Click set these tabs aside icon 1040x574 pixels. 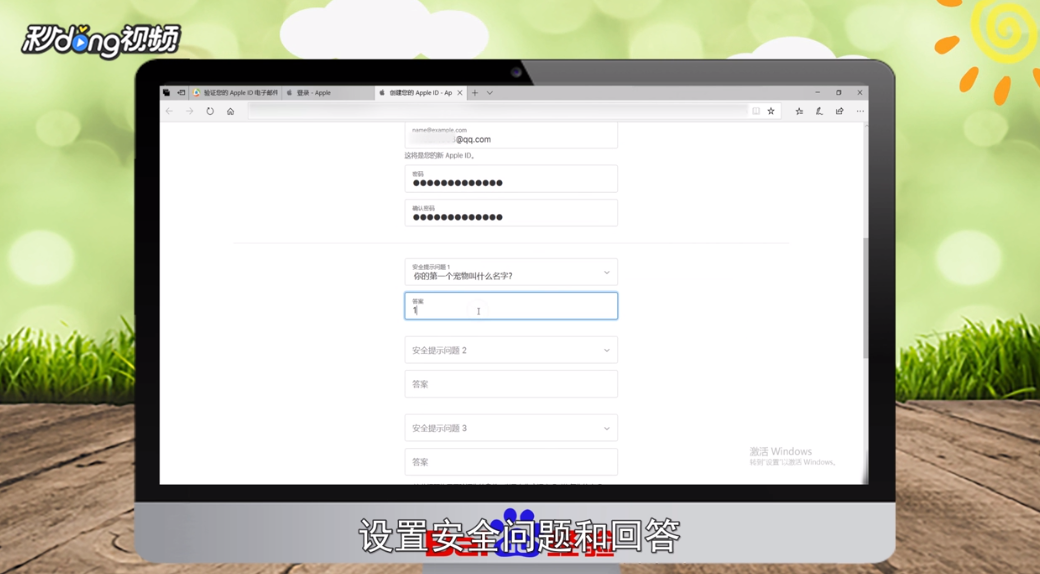point(181,93)
